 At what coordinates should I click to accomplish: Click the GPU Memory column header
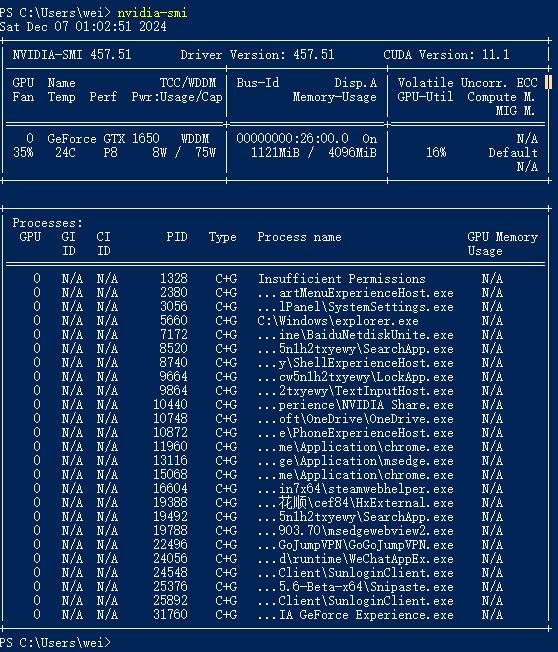click(x=502, y=237)
